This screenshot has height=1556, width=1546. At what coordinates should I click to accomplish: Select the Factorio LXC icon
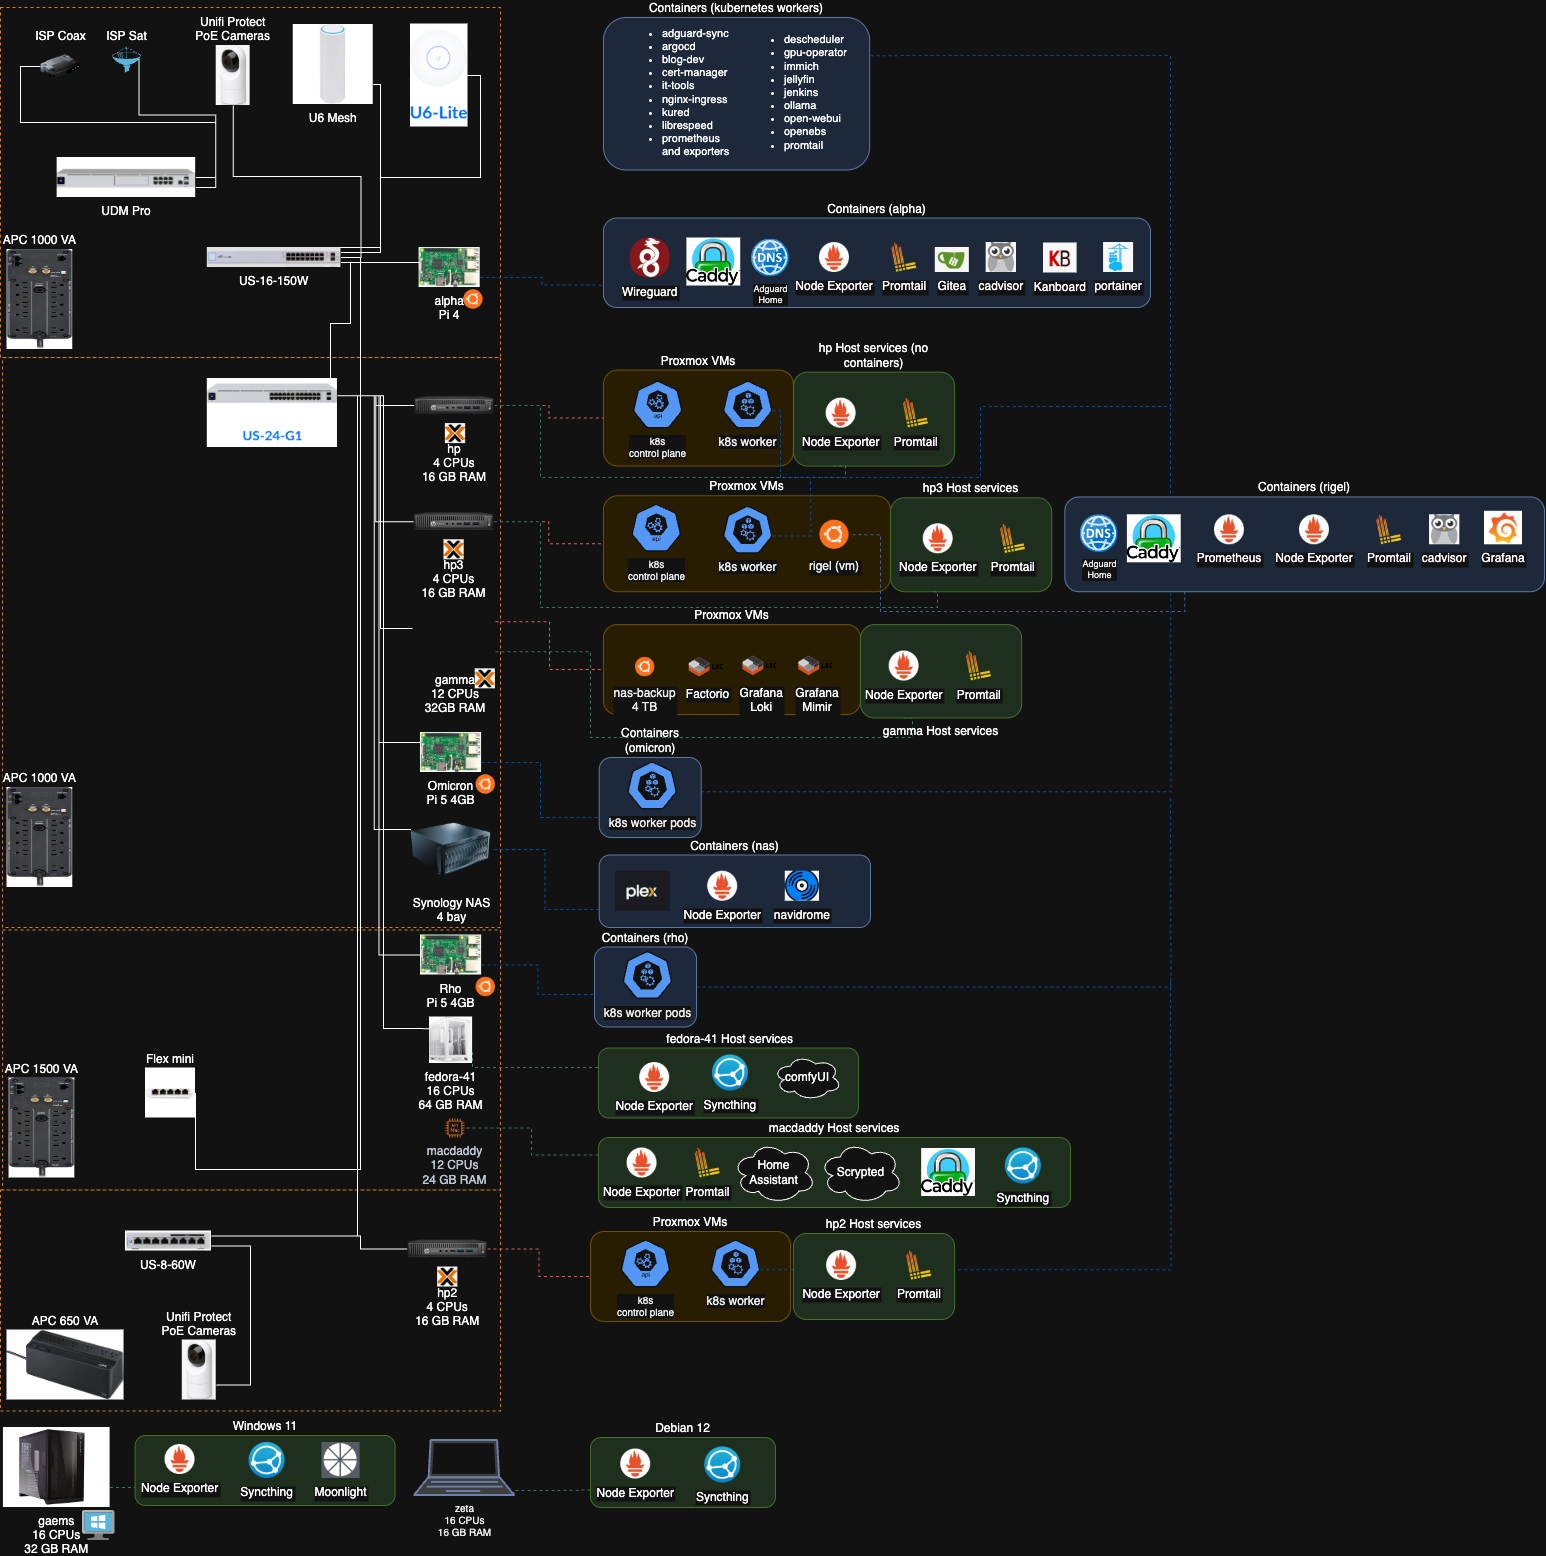click(x=706, y=666)
